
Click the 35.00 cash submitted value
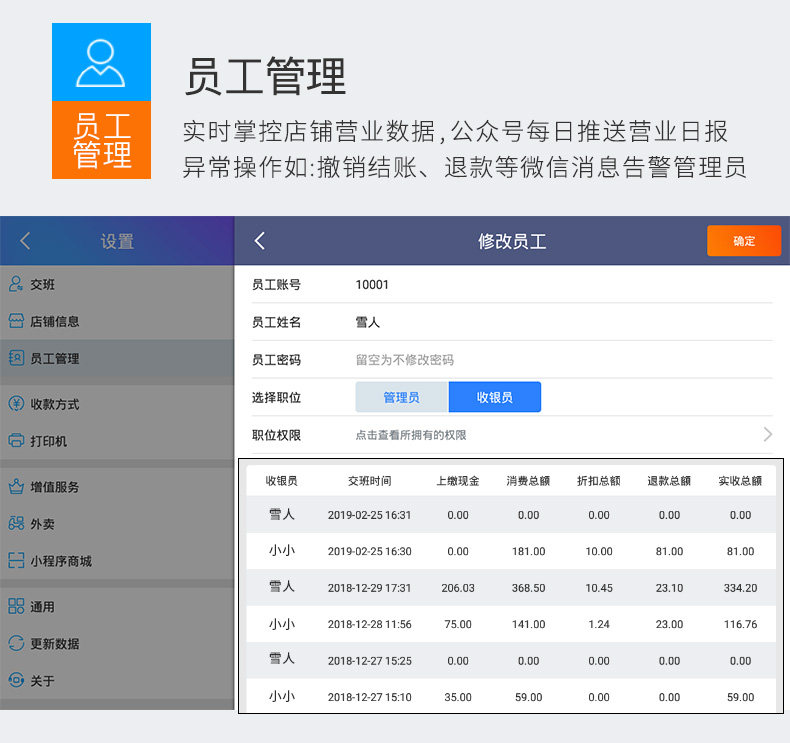pos(457,697)
